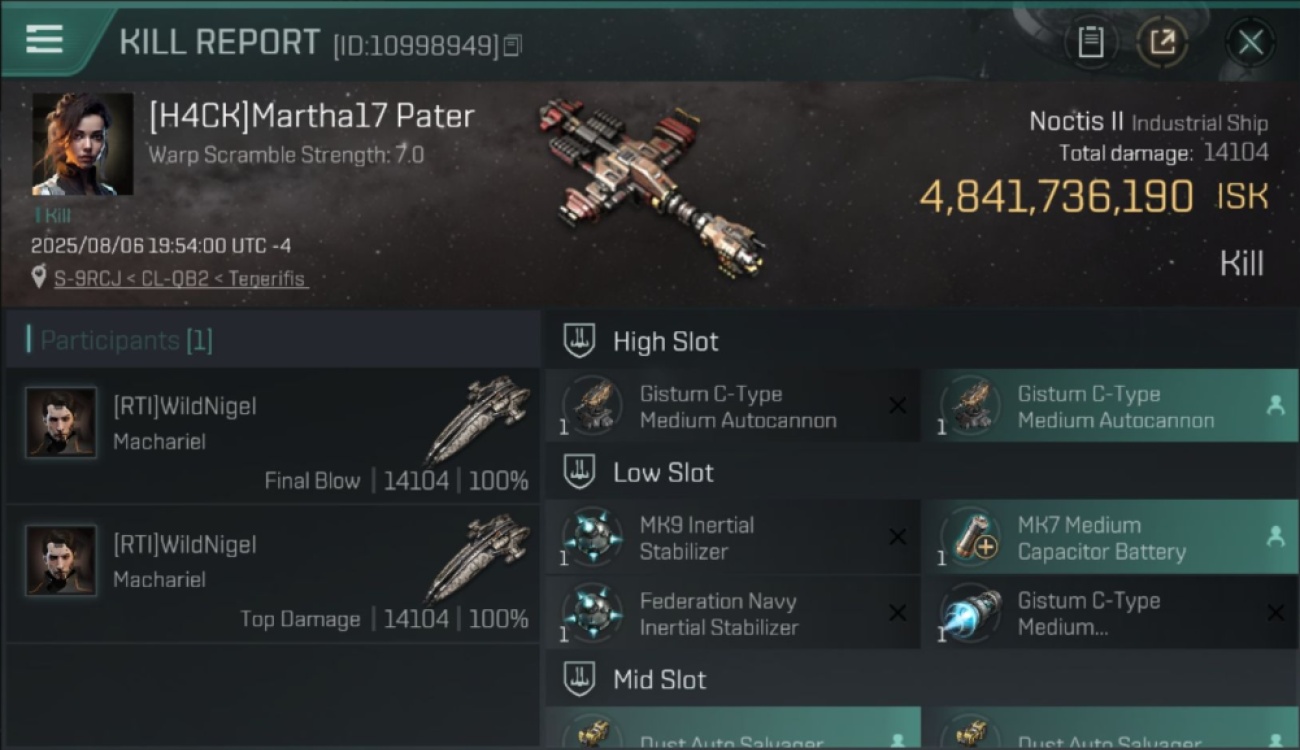Select the MK9 Inertial Stabilizer module
The width and height of the screenshot is (1300, 750).
click(732, 537)
